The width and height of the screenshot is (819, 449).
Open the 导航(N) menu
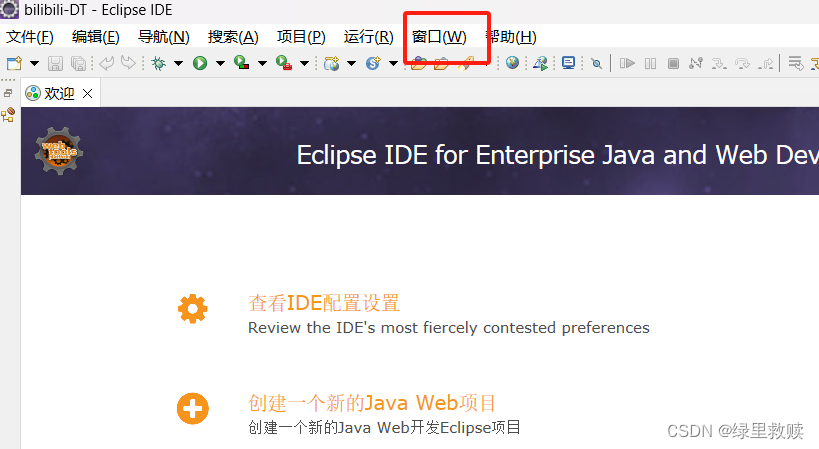tap(163, 37)
